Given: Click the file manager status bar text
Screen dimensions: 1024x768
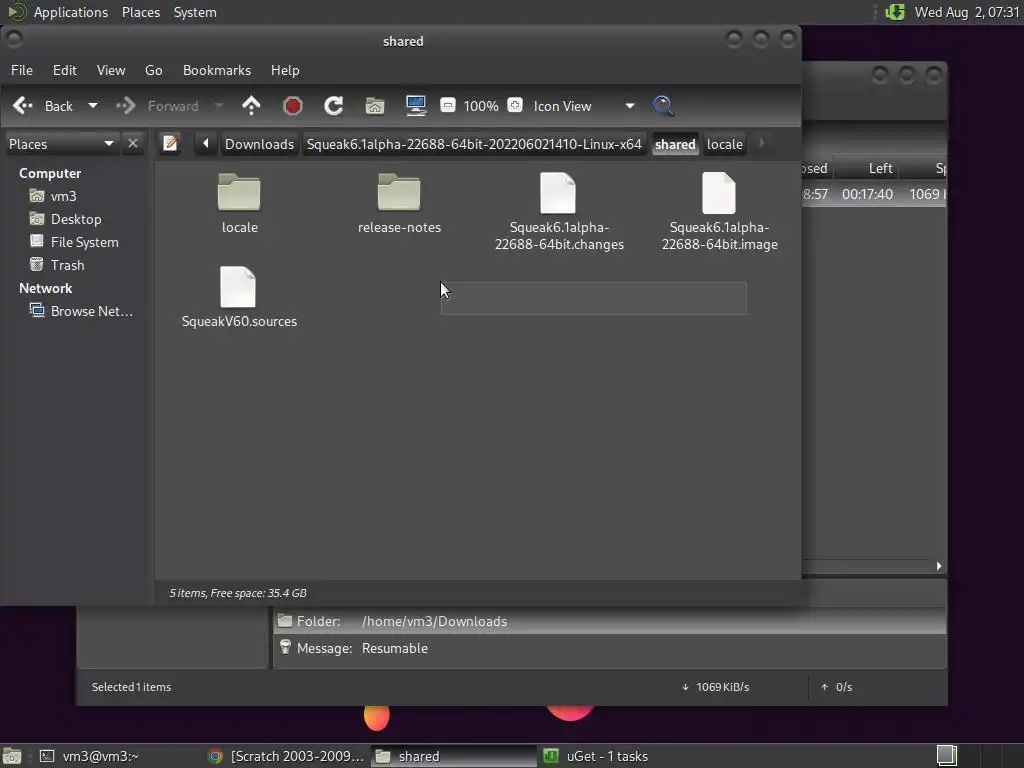Looking at the screenshot, I should (238, 593).
